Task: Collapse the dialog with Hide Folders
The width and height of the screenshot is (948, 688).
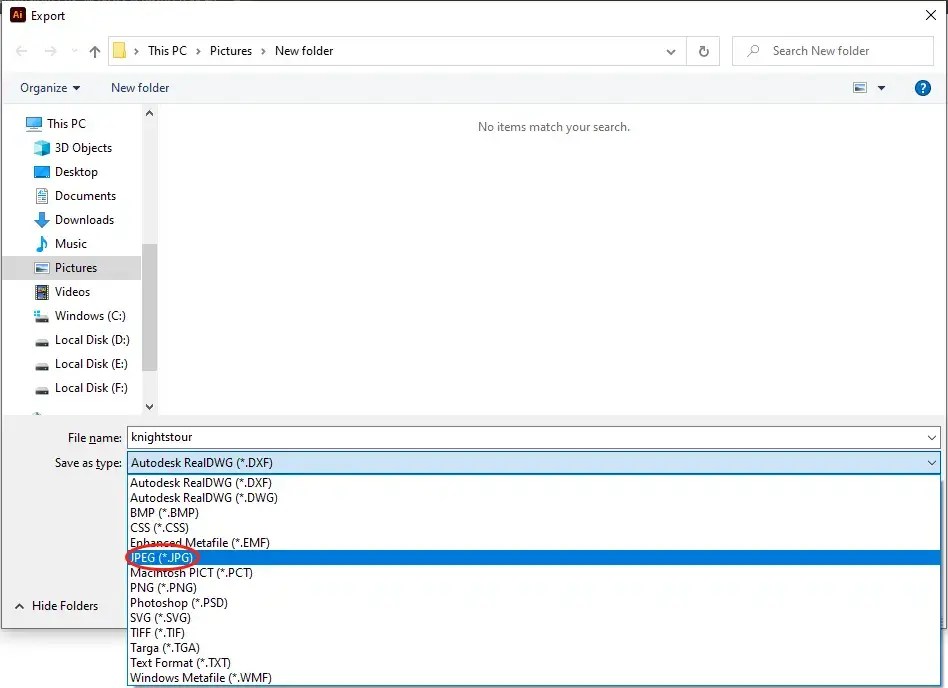Action: tap(62, 606)
